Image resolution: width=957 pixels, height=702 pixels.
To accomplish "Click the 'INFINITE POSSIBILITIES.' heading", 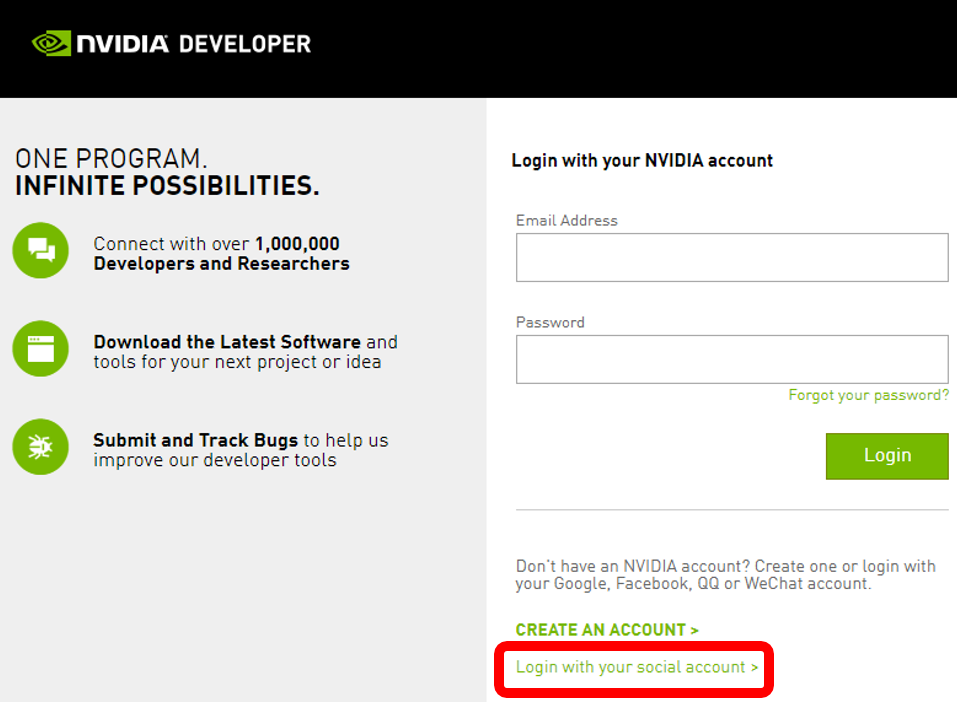I will pos(167,186).
